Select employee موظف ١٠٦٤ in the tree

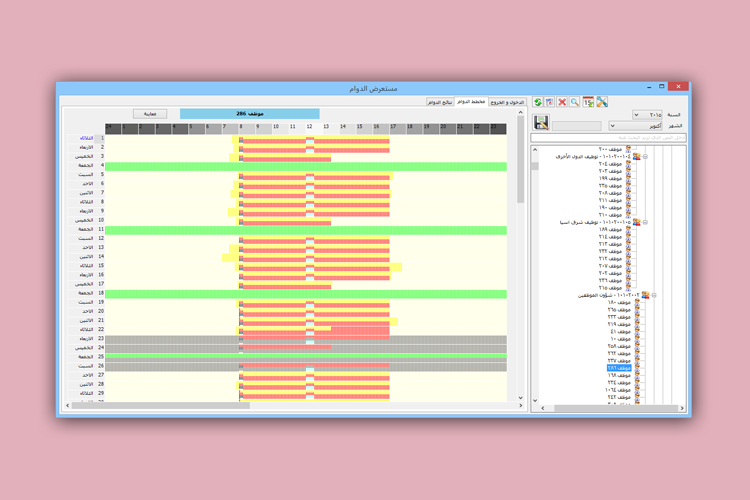coord(618,390)
